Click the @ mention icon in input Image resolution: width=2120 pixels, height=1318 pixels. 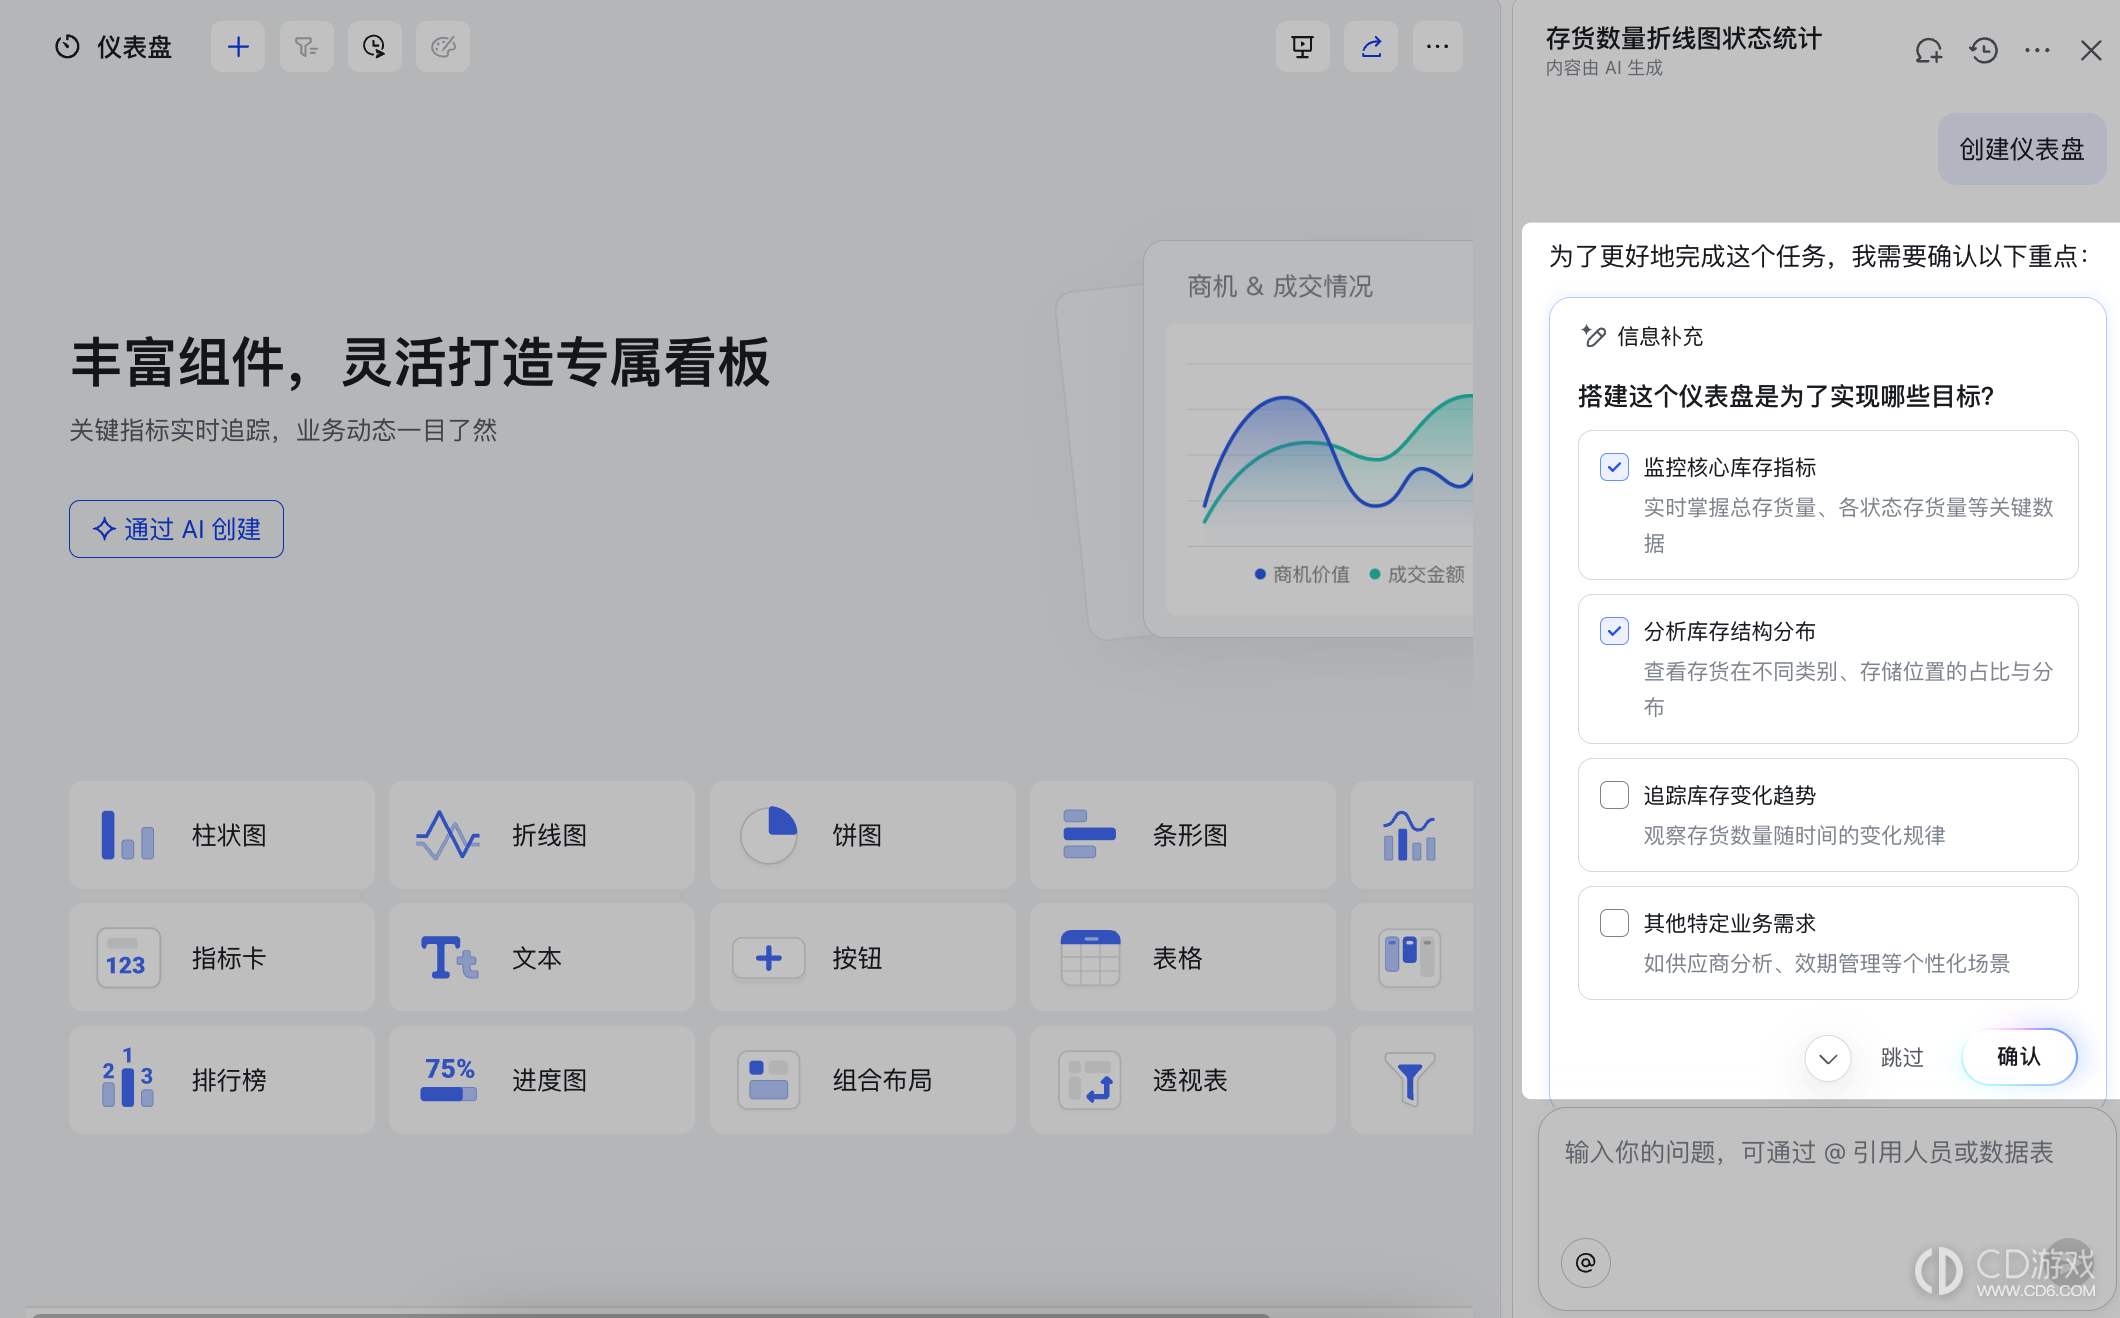(x=1586, y=1263)
